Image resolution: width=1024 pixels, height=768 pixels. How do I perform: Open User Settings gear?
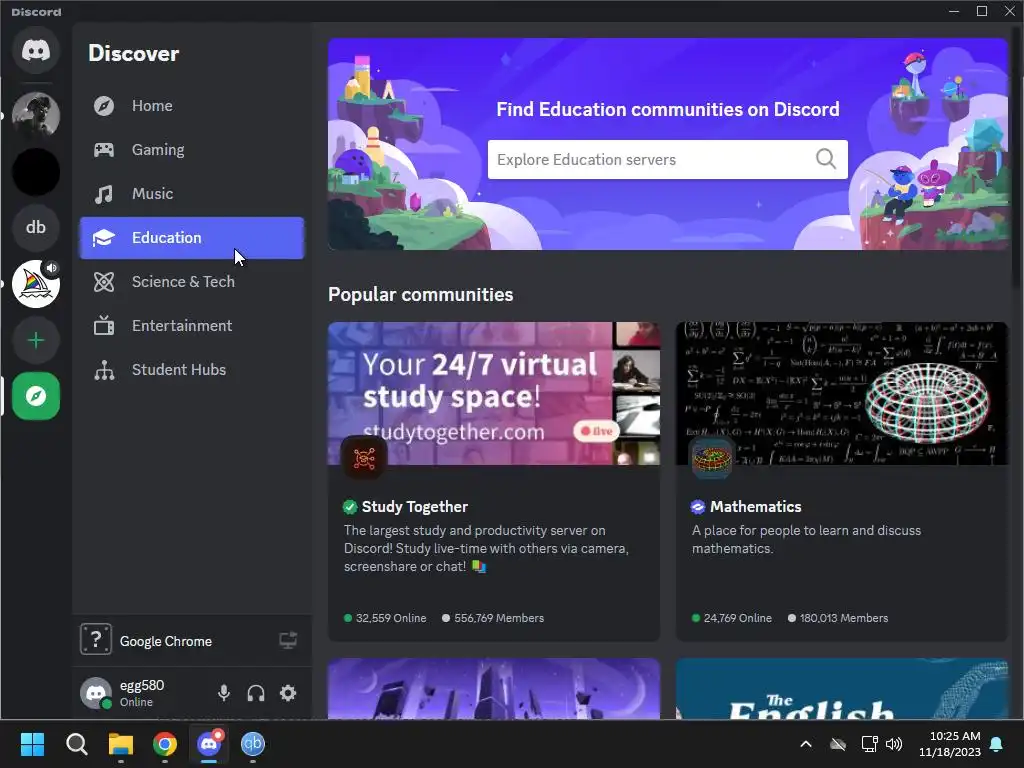pyautogui.click(x=288, y=693)
